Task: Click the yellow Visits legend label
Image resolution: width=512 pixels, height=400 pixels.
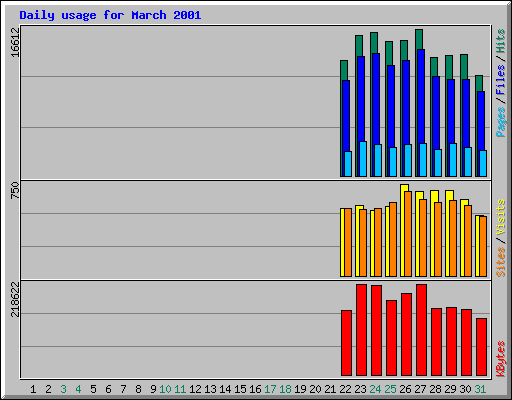Action: (500, 217)
